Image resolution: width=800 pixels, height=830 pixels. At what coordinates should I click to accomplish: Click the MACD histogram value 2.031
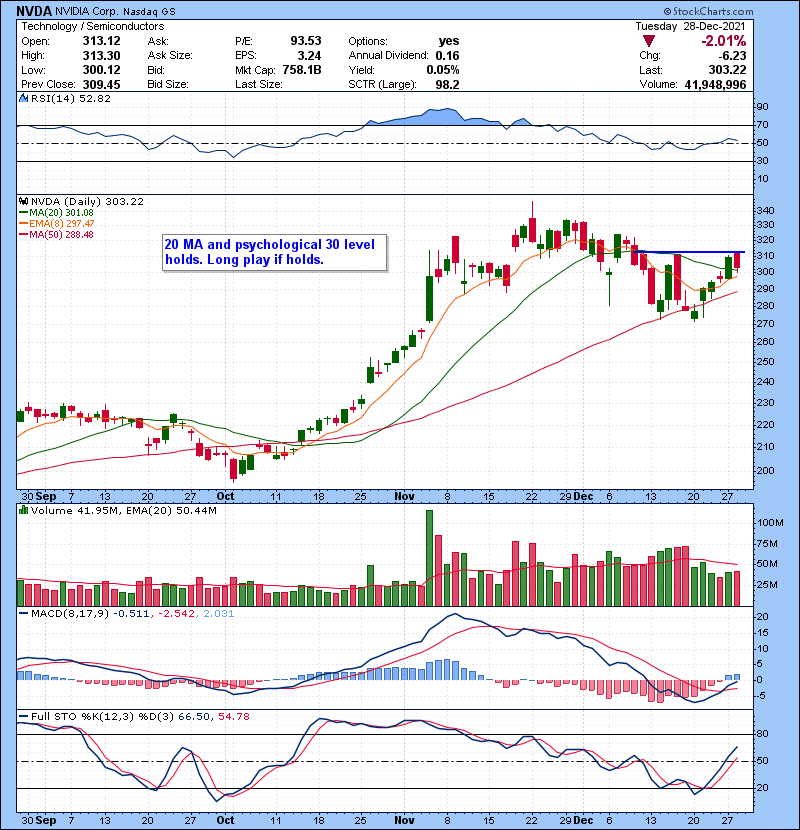[x=219, y=614]
